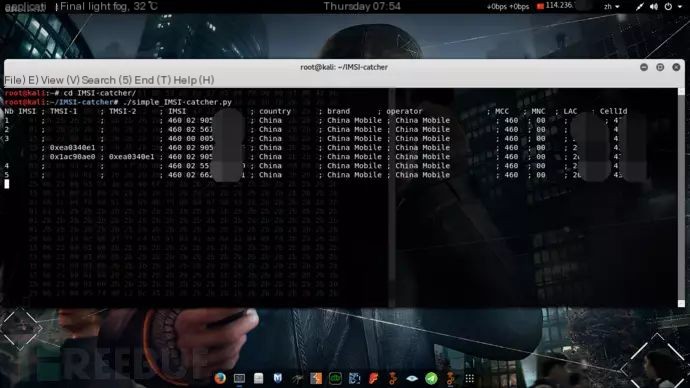Open the Thursday 07:54 clock menu

pyautogui.click(x=362, y=6)
